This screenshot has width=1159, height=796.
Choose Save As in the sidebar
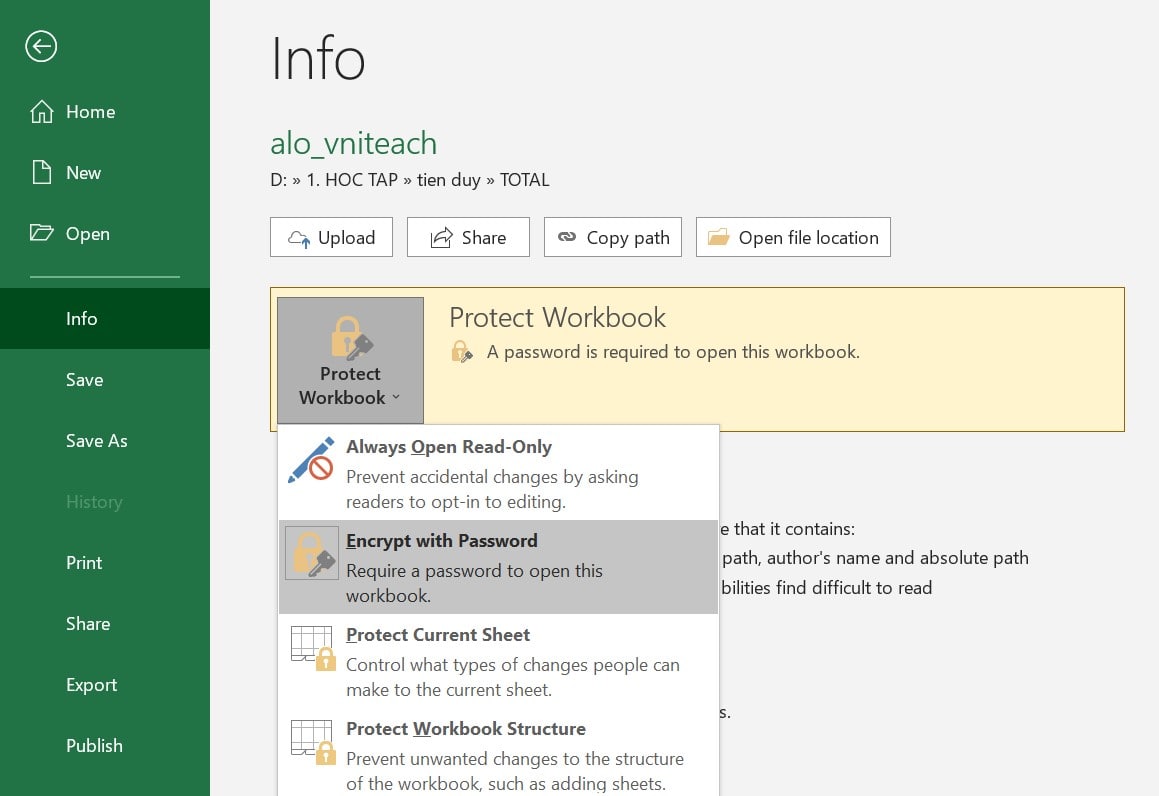click(x=105, y=440)
